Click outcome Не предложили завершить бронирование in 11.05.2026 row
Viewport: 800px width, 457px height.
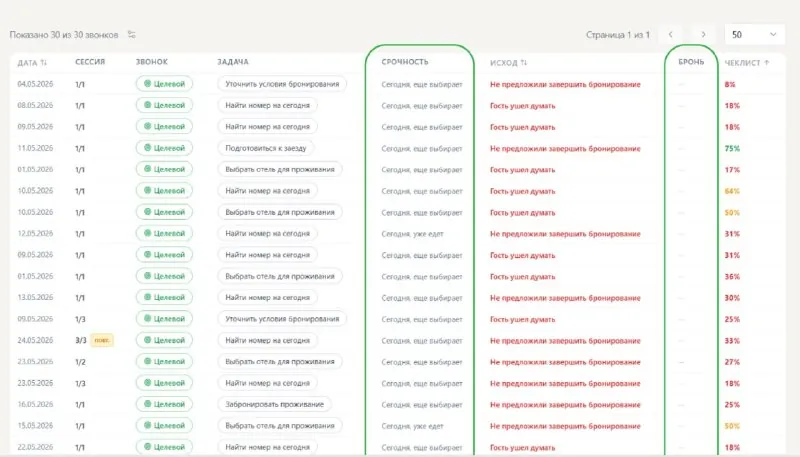point(565,148)
